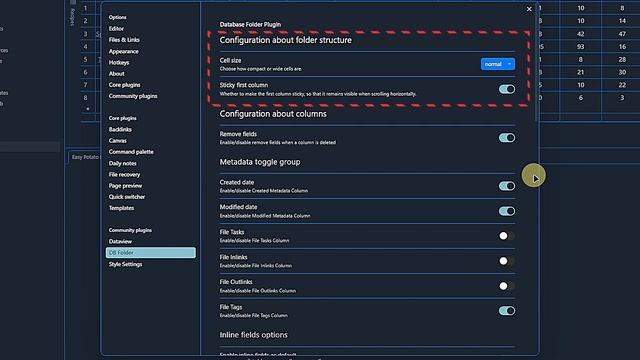Disable Created date metadata column
This screenshot has width=640, height=360.
(507, 186)
